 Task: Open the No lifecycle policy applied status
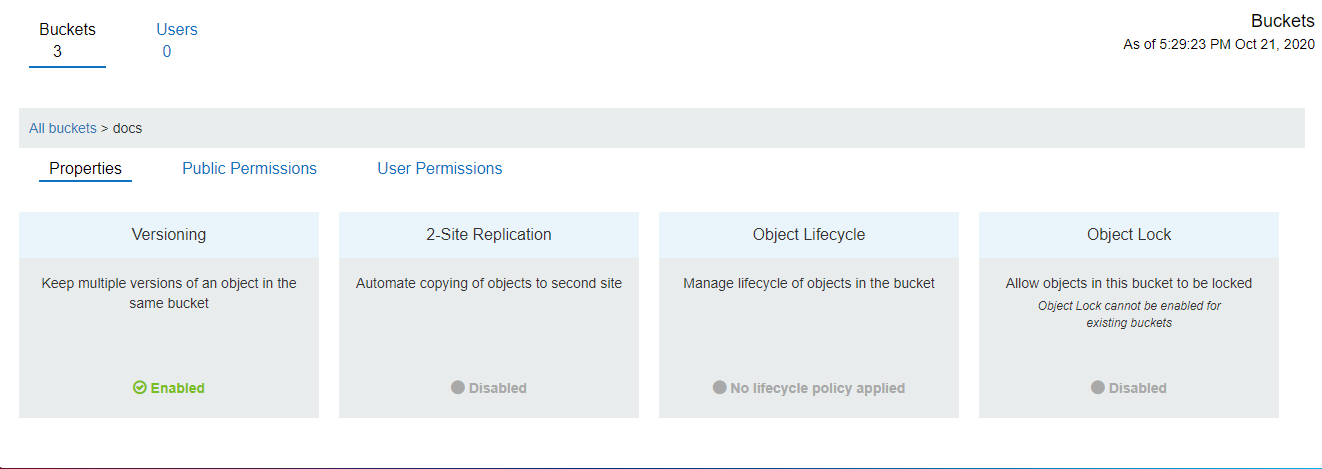tap(817, 388)
